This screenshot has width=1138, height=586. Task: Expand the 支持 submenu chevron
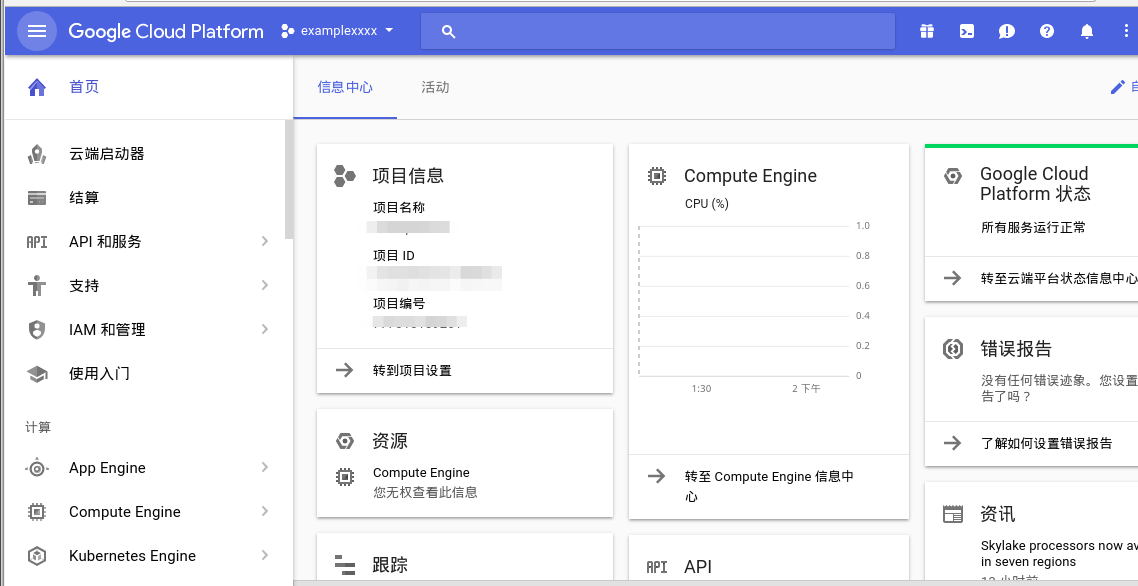click(x=265, y=285)
